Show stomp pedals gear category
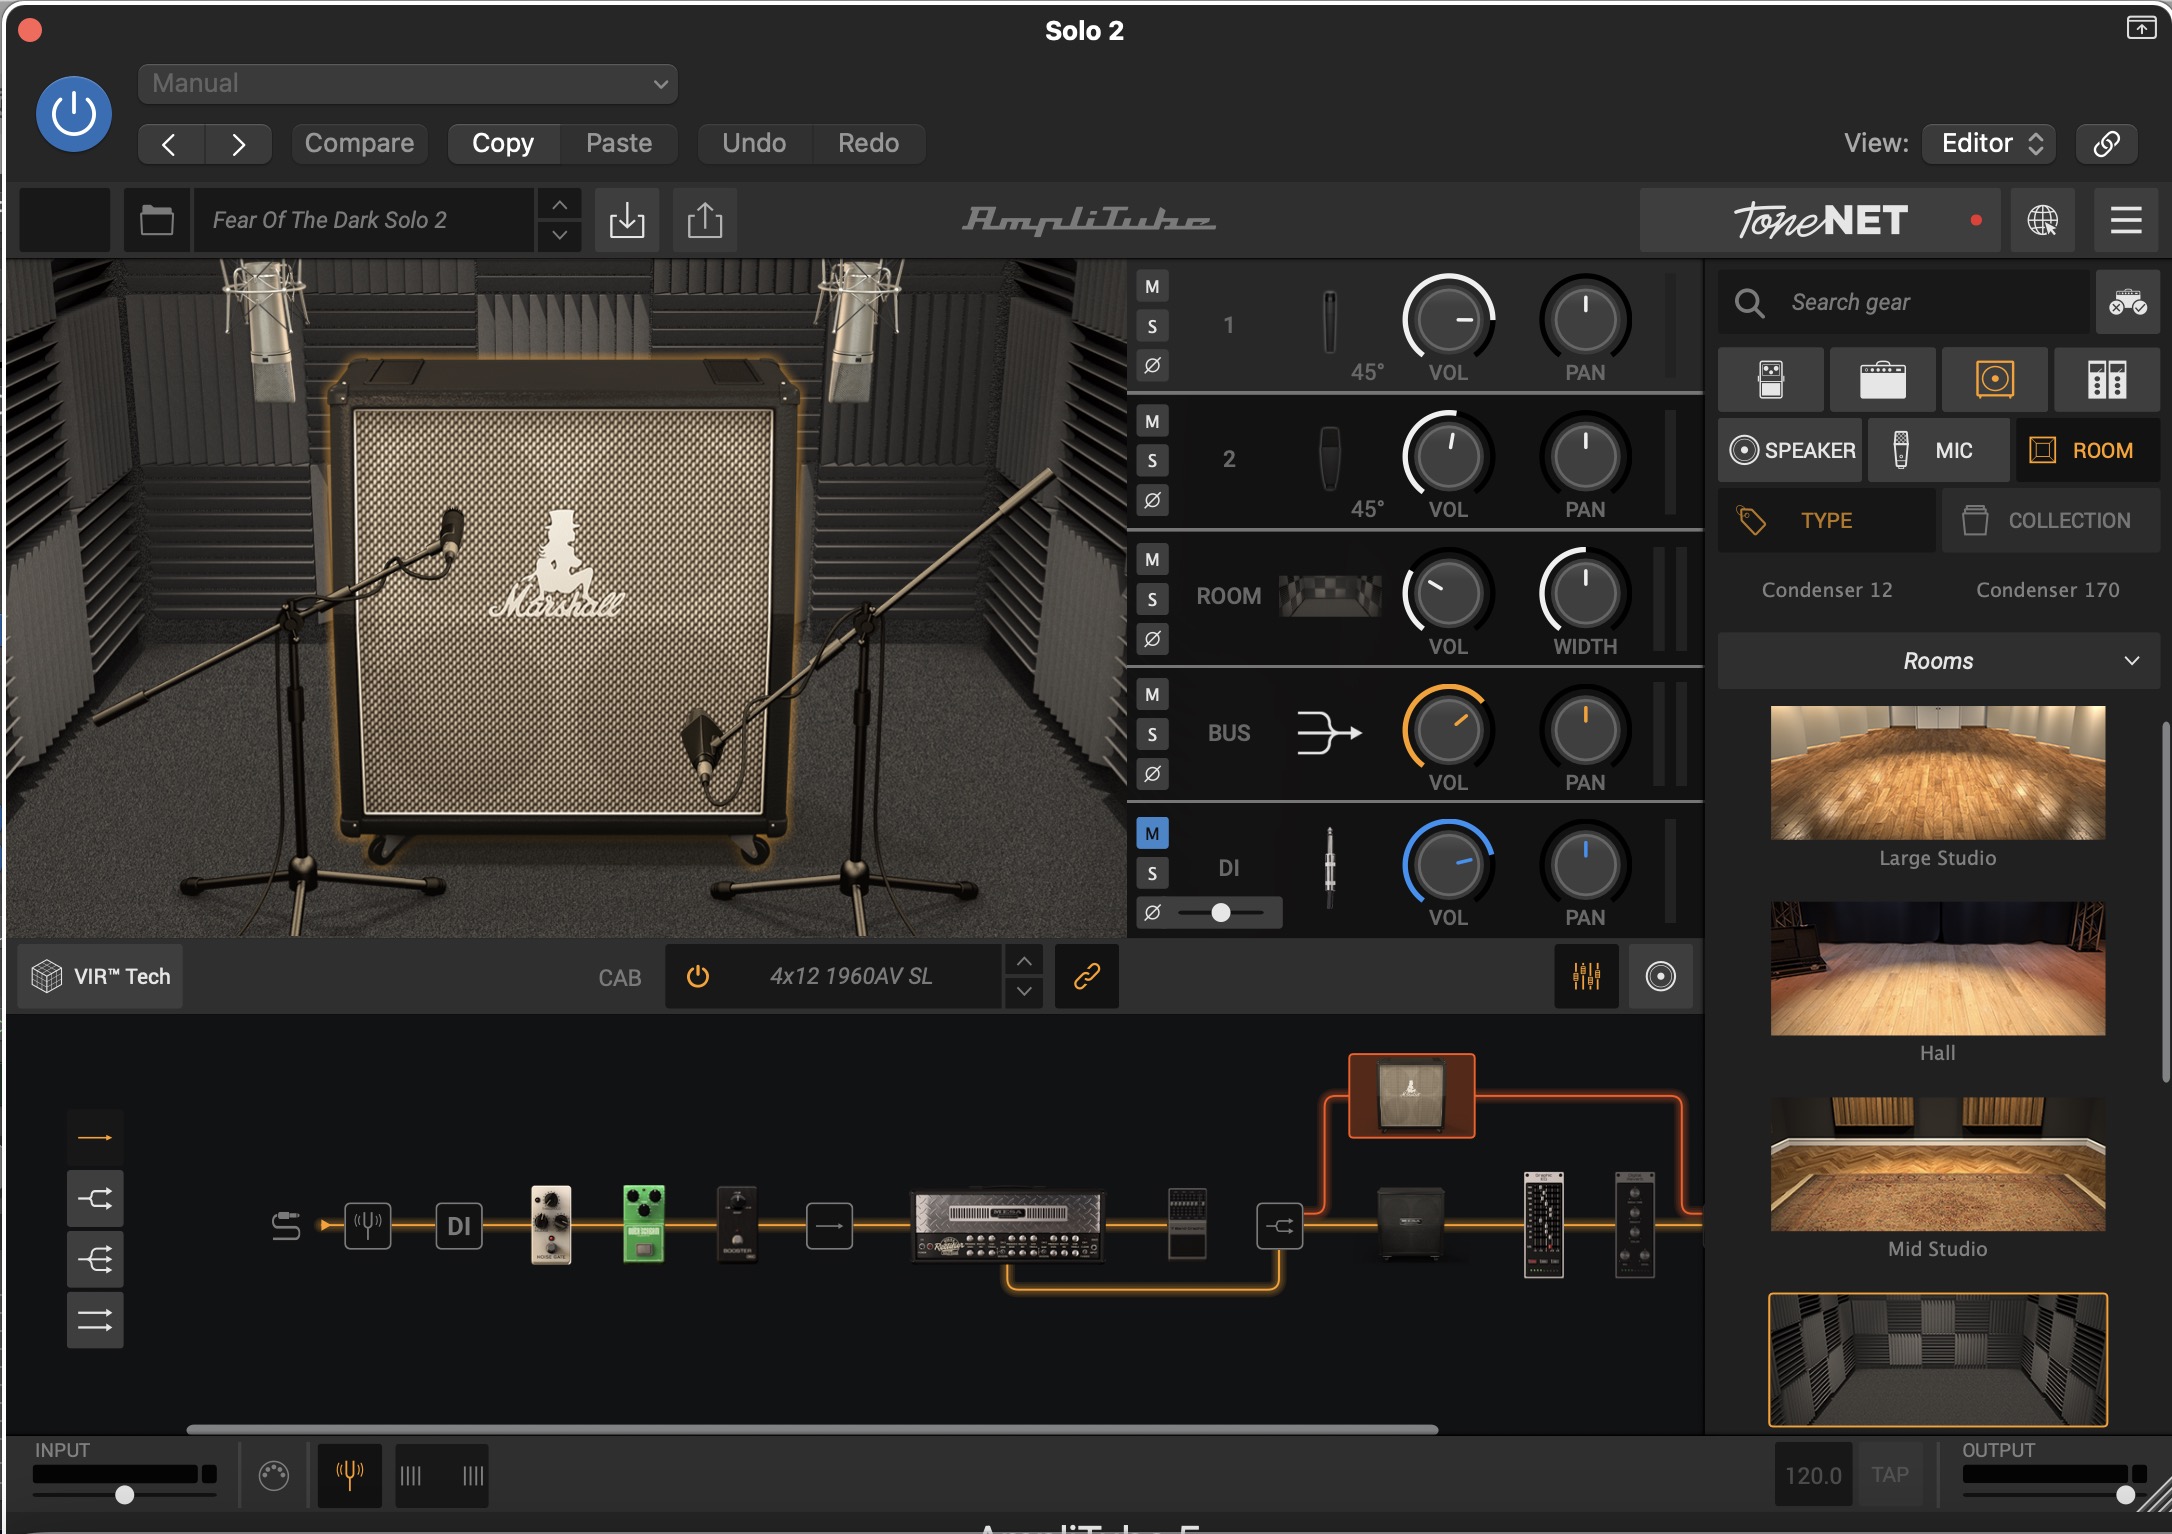 click(1771, 380)
